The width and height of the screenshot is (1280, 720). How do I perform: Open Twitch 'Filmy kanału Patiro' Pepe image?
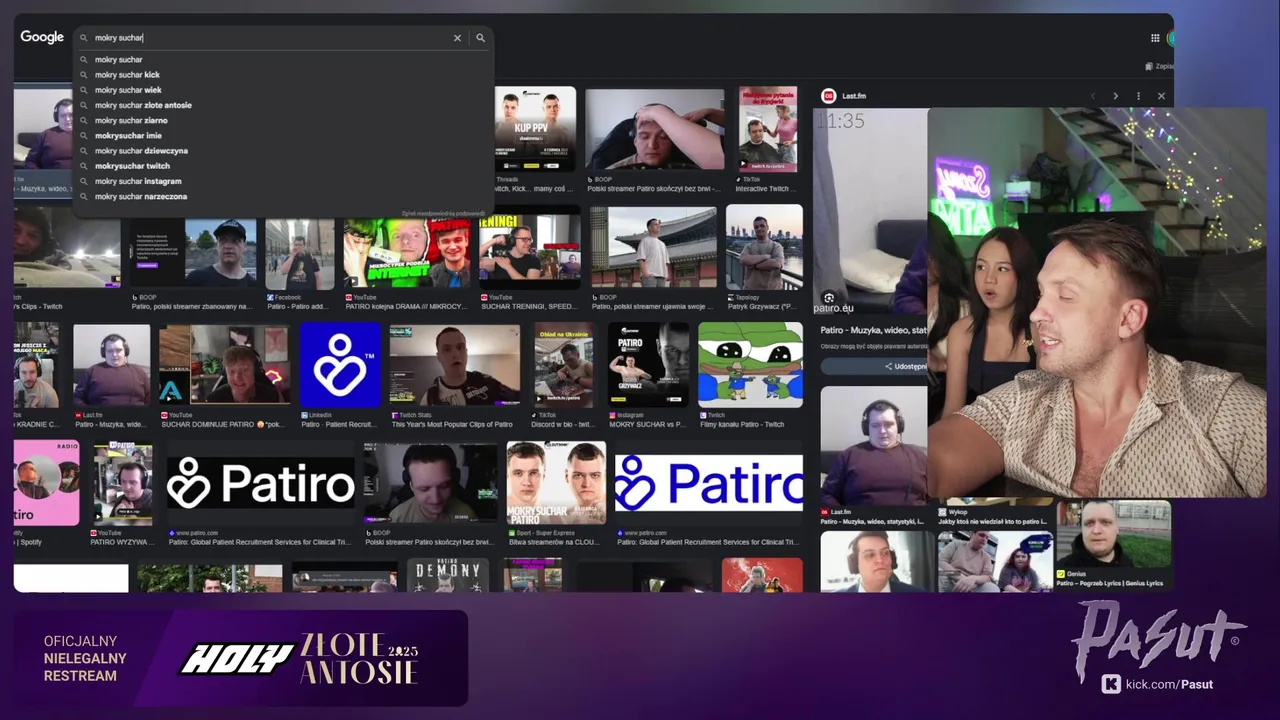[x=750, y=365]
